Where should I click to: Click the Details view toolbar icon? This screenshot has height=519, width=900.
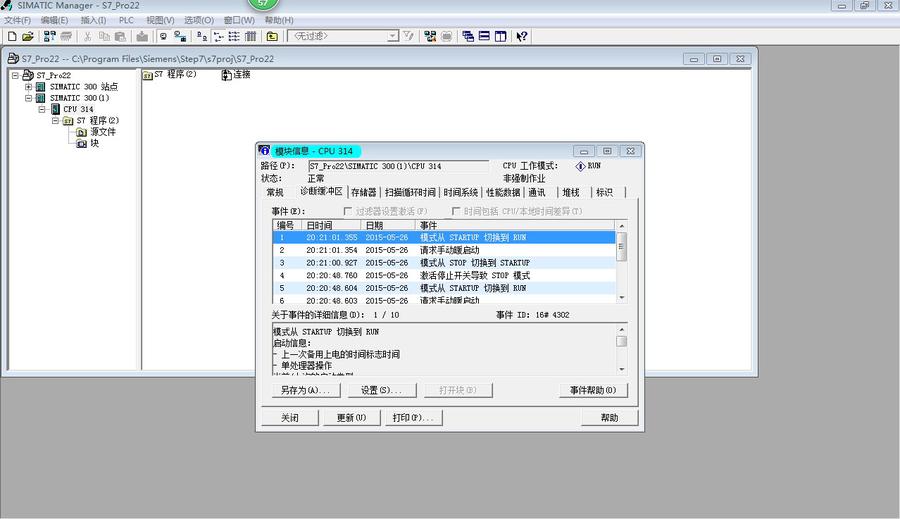click(x=250, y=36)
